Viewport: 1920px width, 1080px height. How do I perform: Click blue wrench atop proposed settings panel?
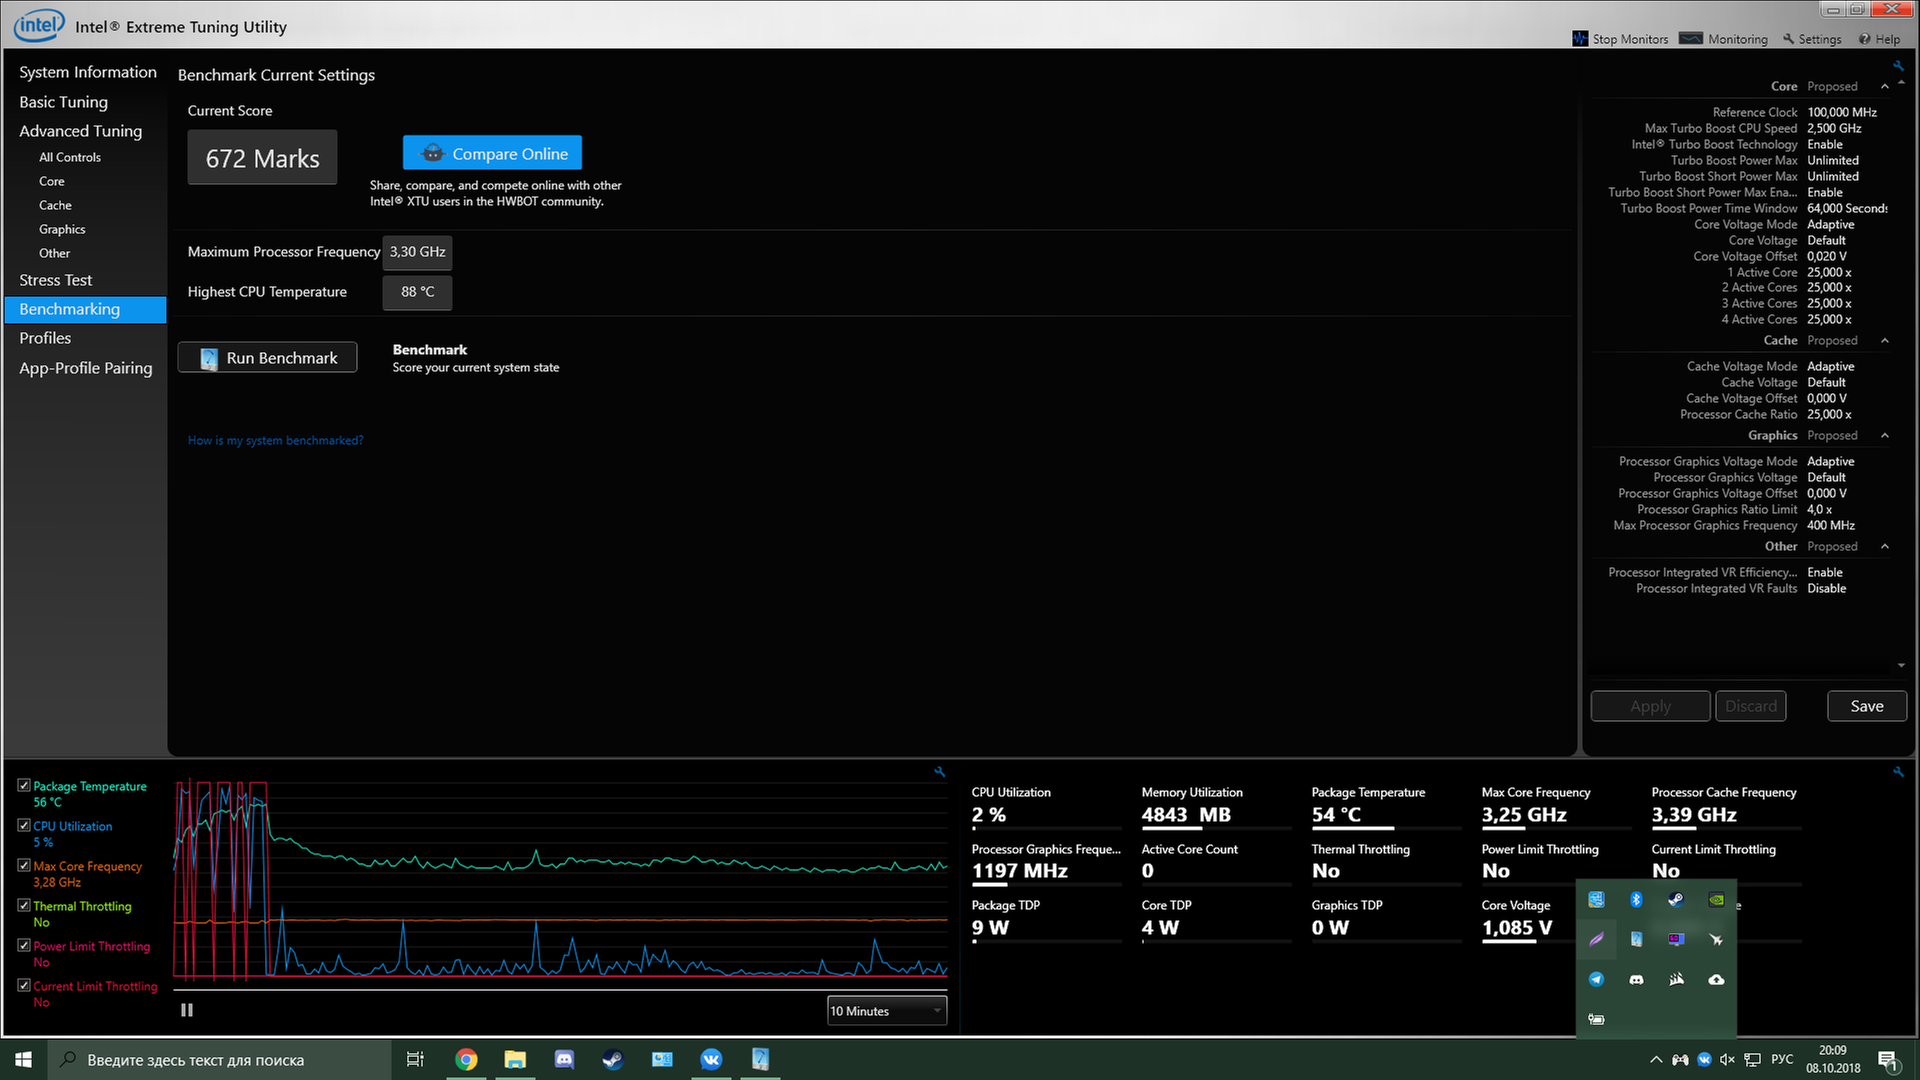[1897, 66]
